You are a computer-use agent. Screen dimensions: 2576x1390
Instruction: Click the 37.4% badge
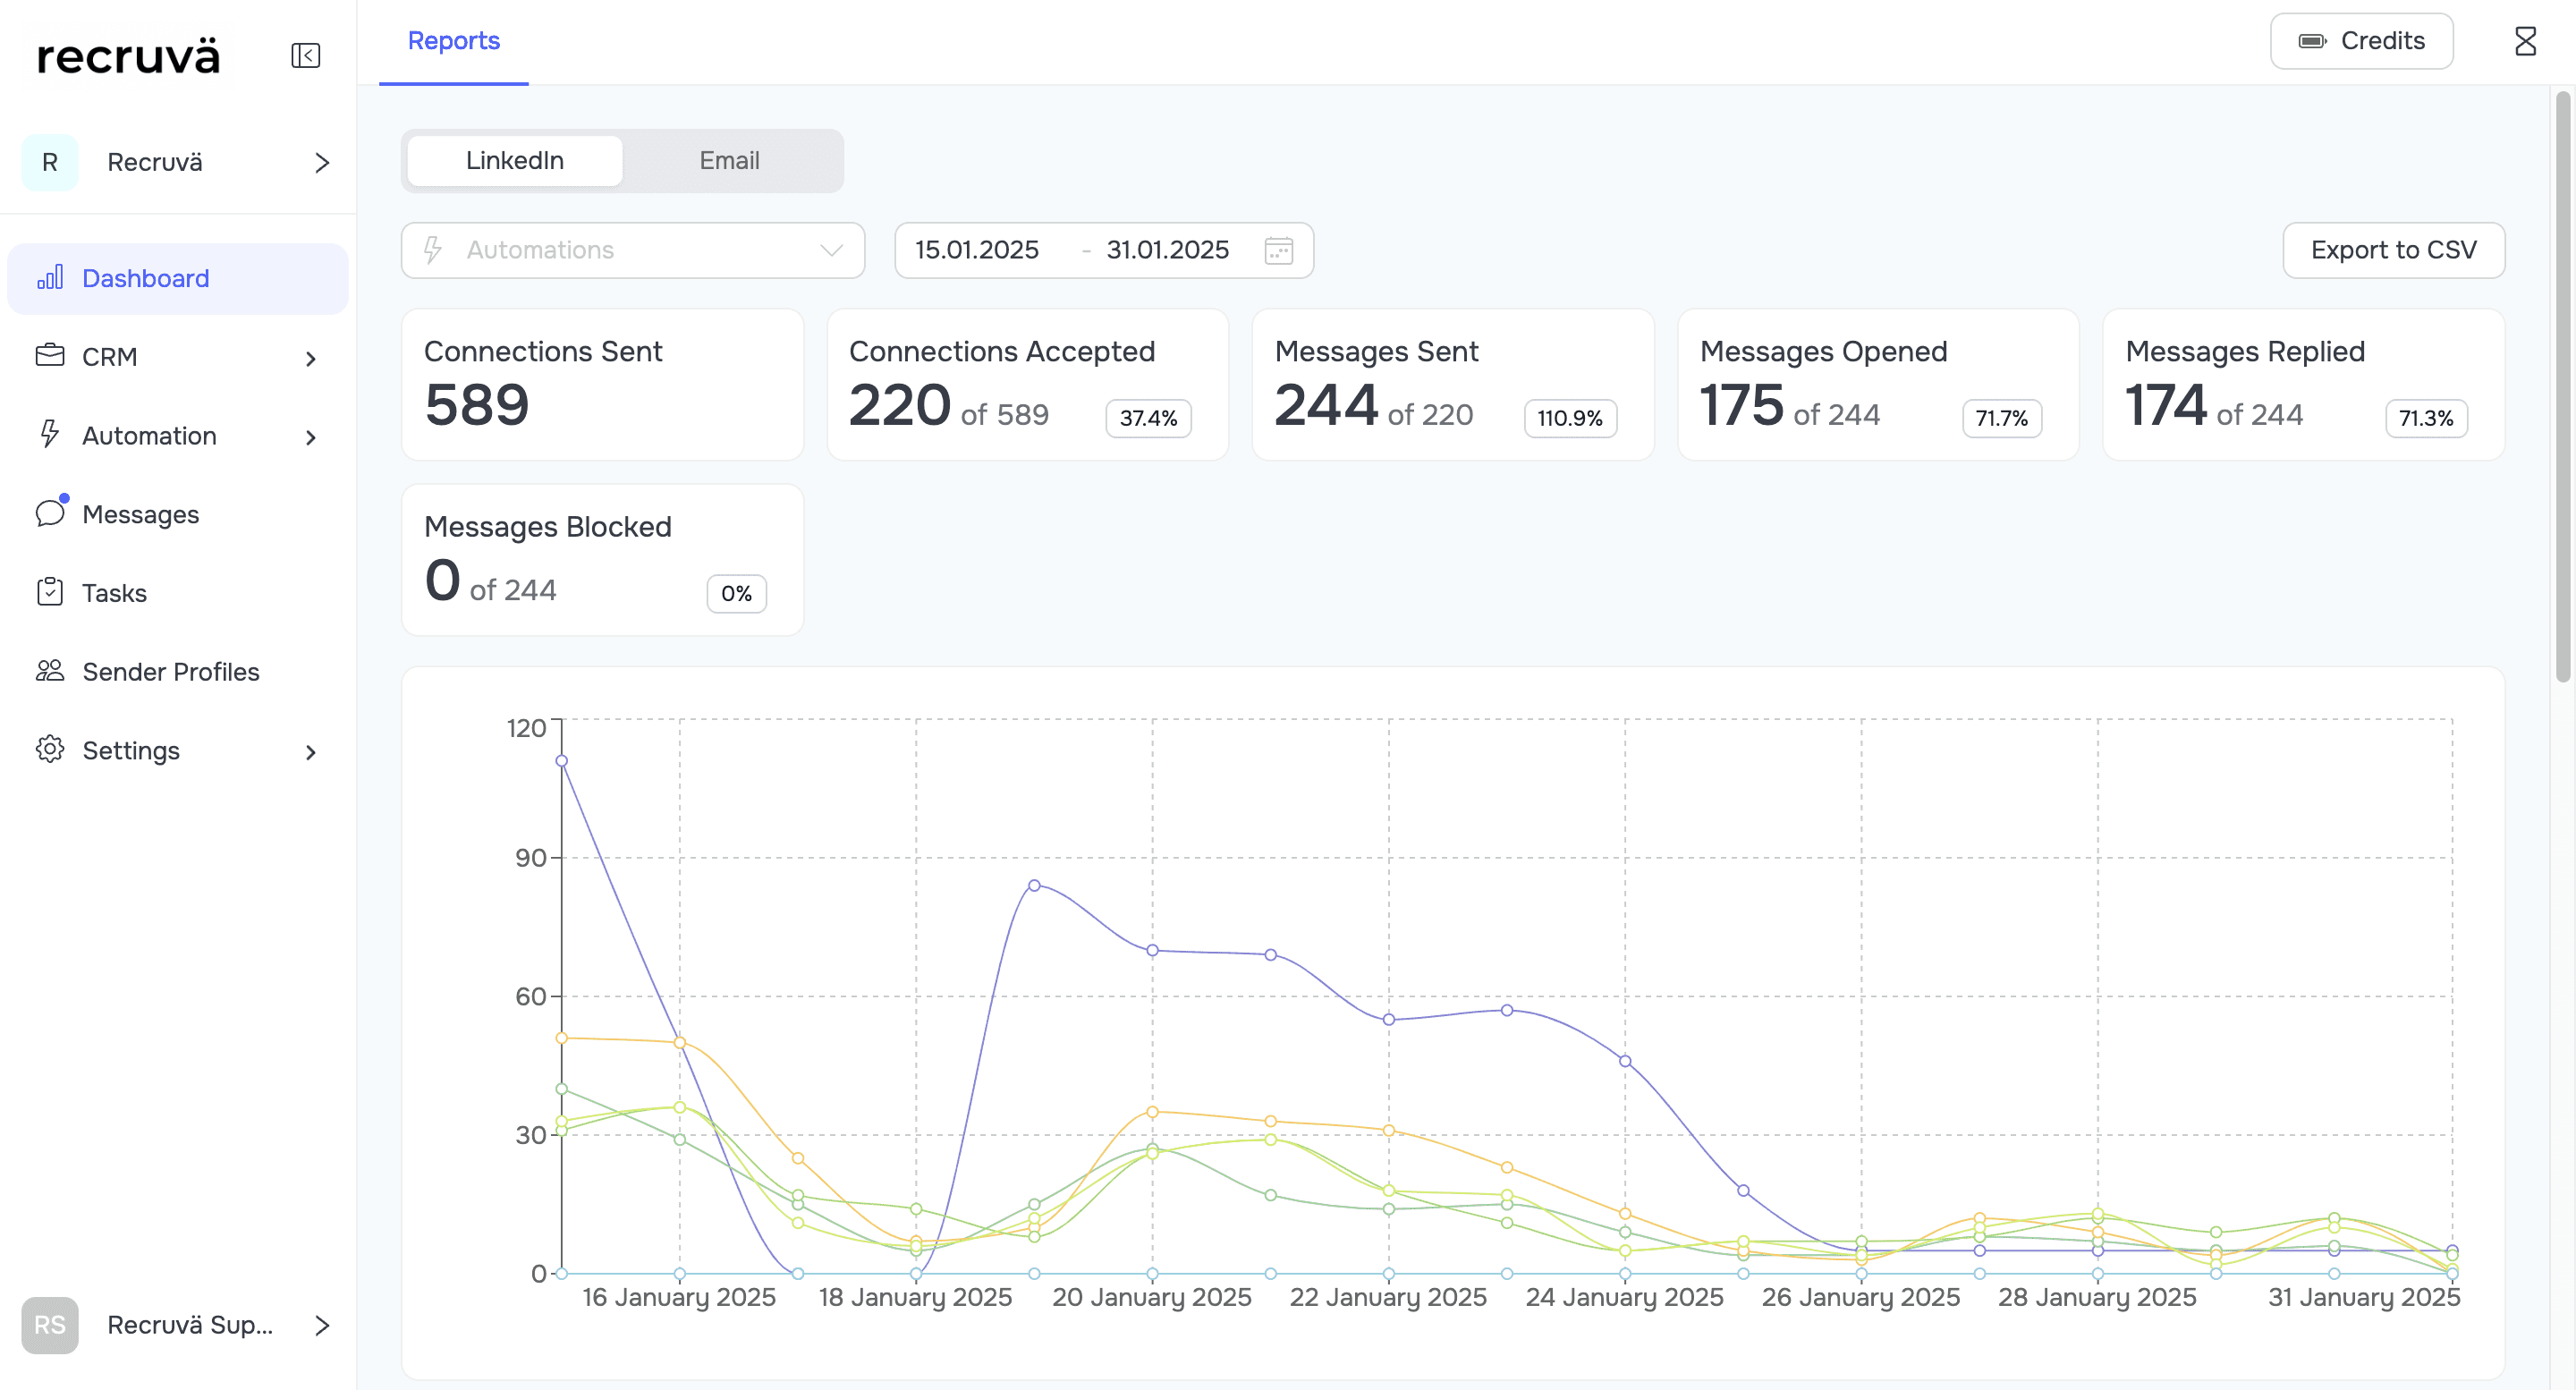1148,418
